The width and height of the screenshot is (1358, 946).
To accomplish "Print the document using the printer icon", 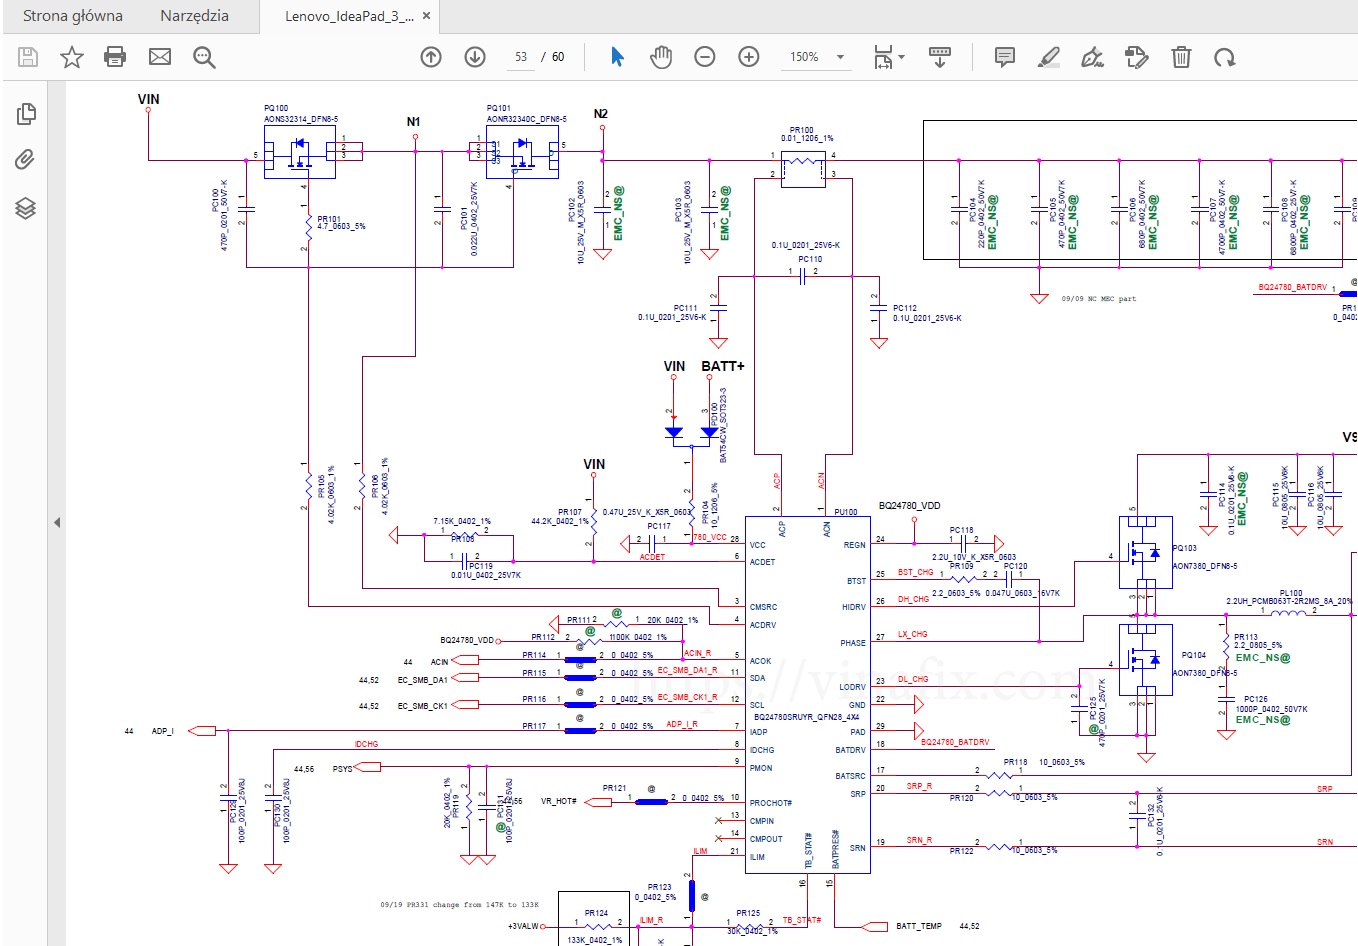I will [x=115, y=57].
